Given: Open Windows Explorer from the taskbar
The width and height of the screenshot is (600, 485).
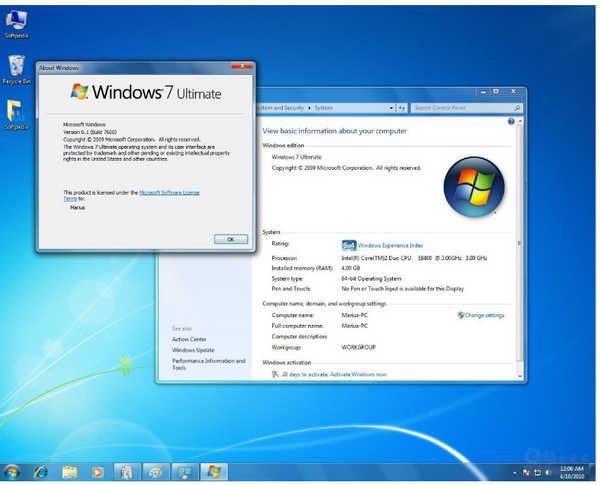Looking at the screenshot, I should point(70,472).
